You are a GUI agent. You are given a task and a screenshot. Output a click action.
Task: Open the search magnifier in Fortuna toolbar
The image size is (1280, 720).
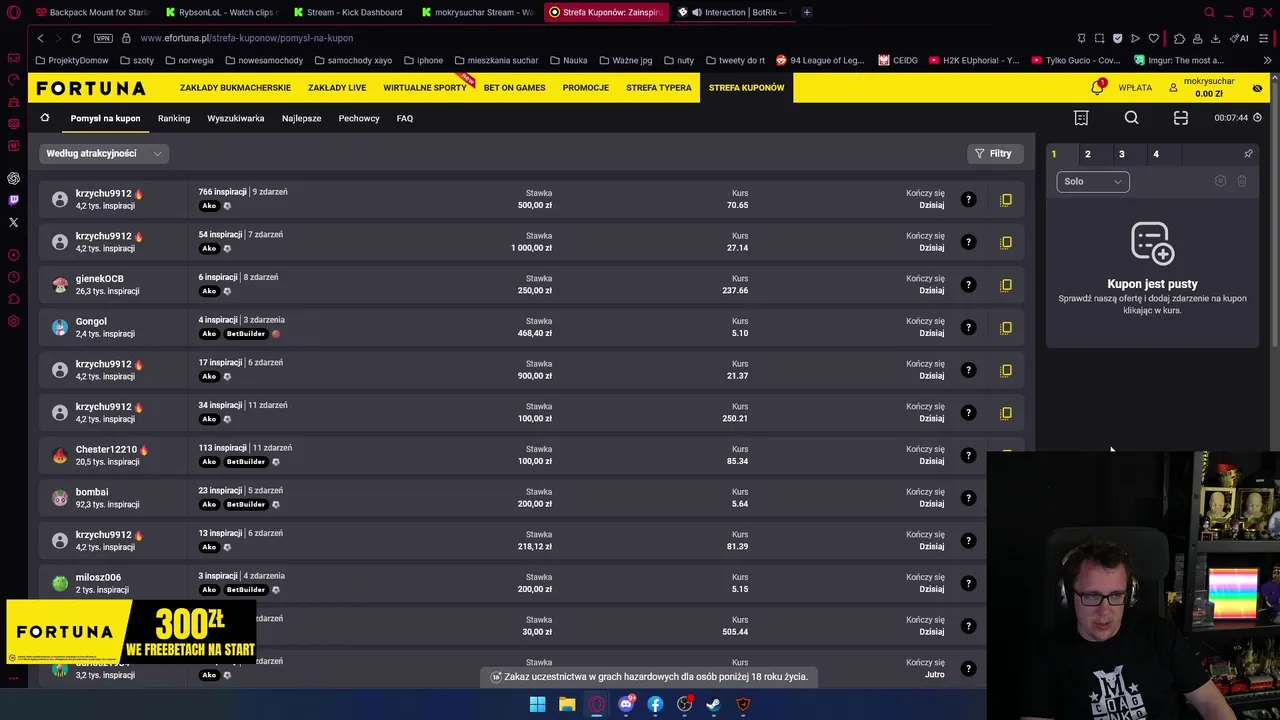[x=1131, y=118]
